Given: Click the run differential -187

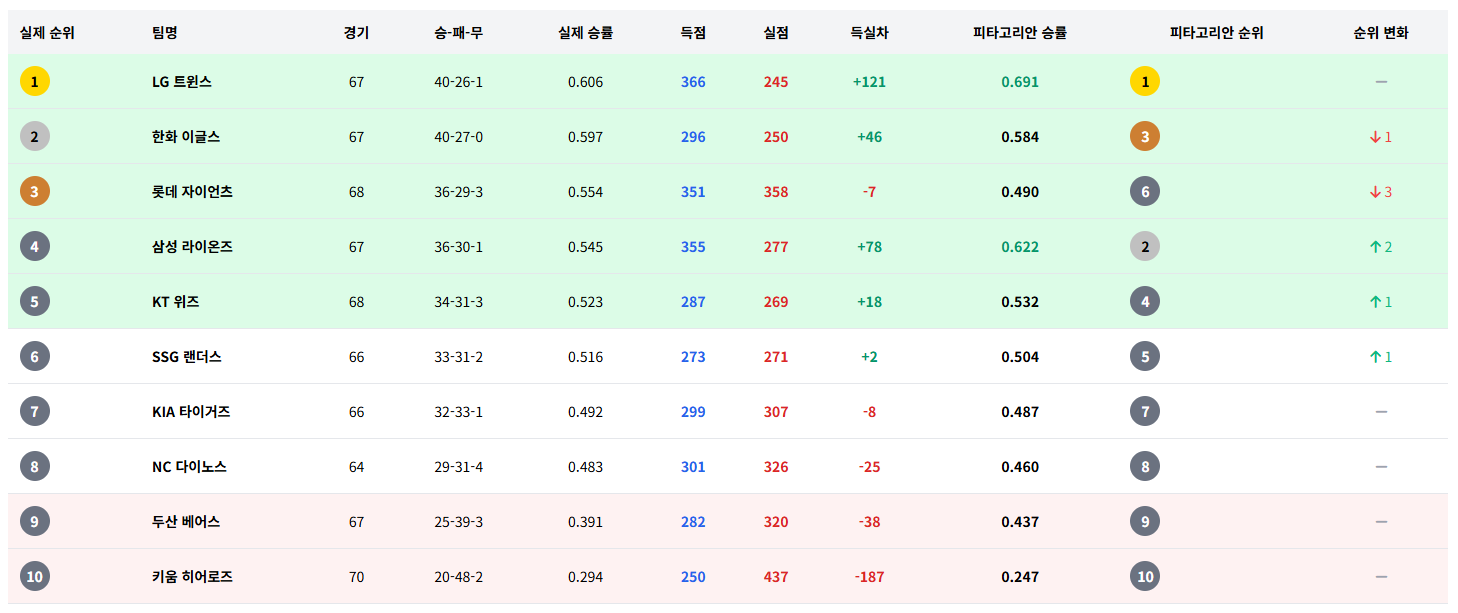Looking at the screenshot, I should click(869, 577).
